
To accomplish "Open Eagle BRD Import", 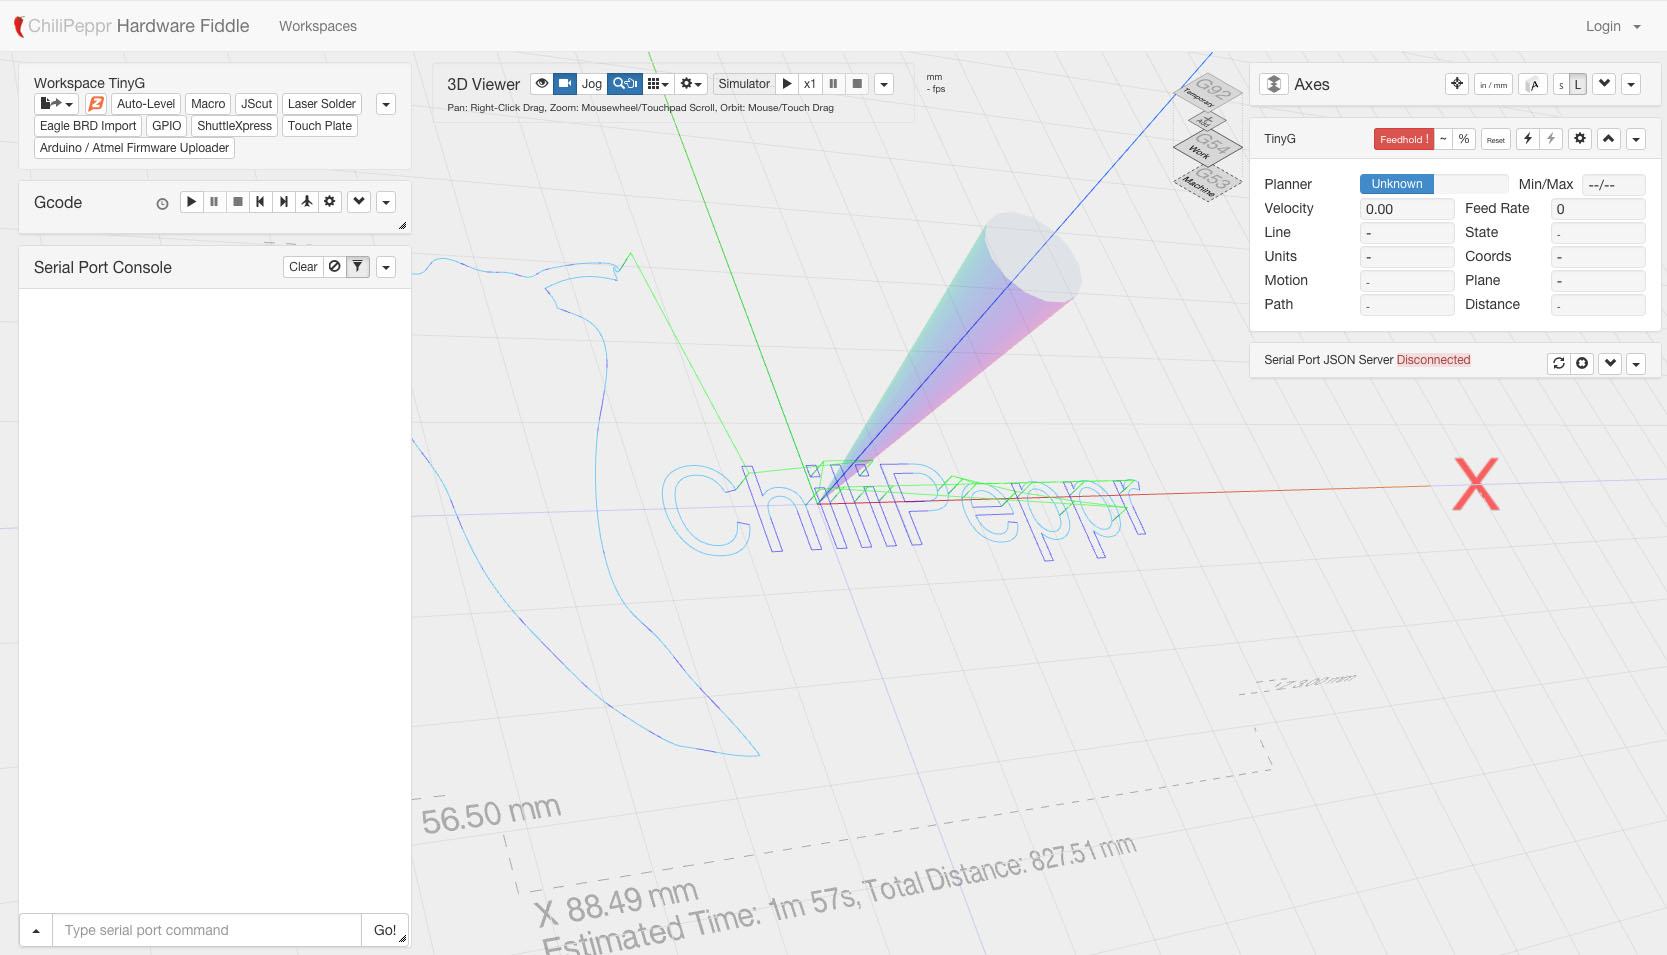I will [88, 126].
